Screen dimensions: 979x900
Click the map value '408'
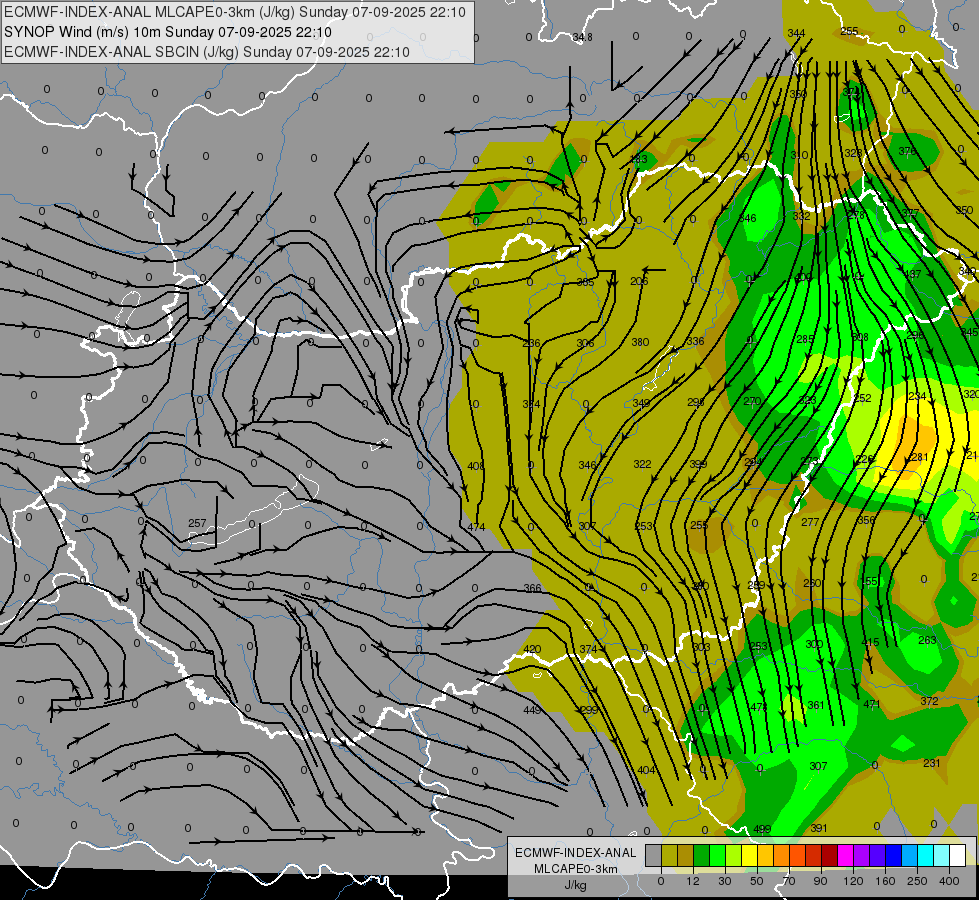[x=476, y=466]
